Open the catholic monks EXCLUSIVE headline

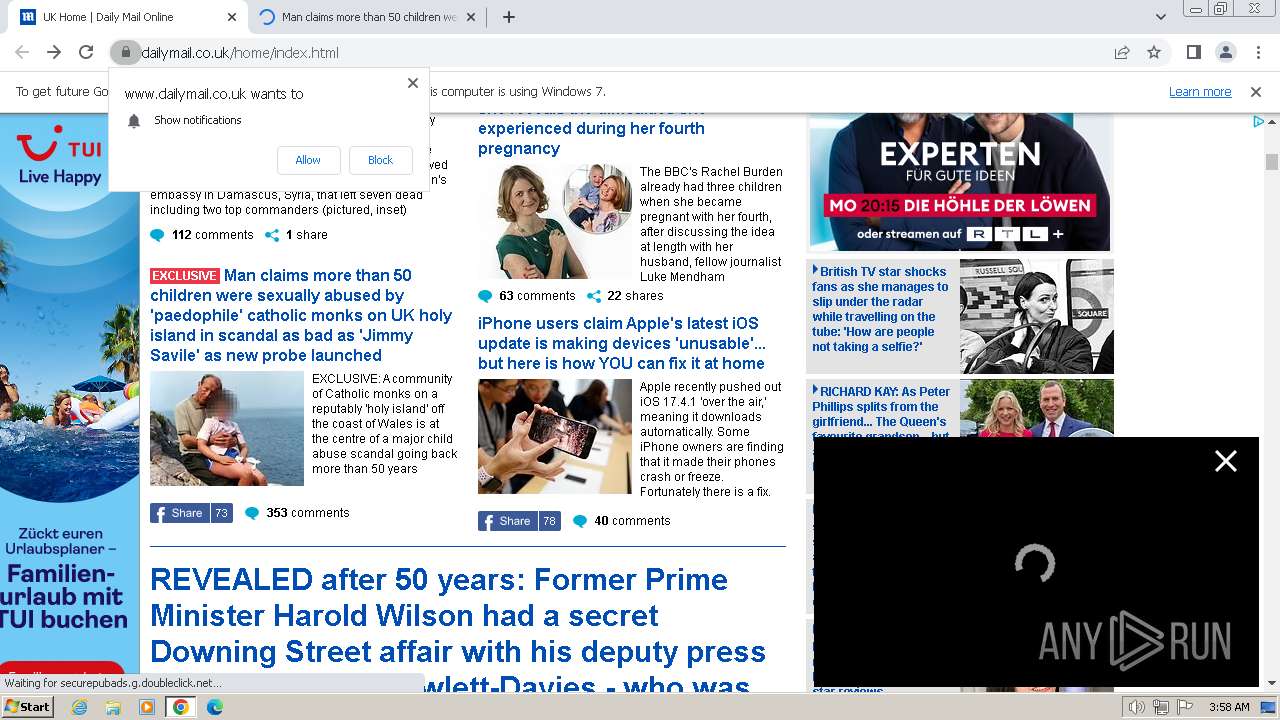(301, 315)
